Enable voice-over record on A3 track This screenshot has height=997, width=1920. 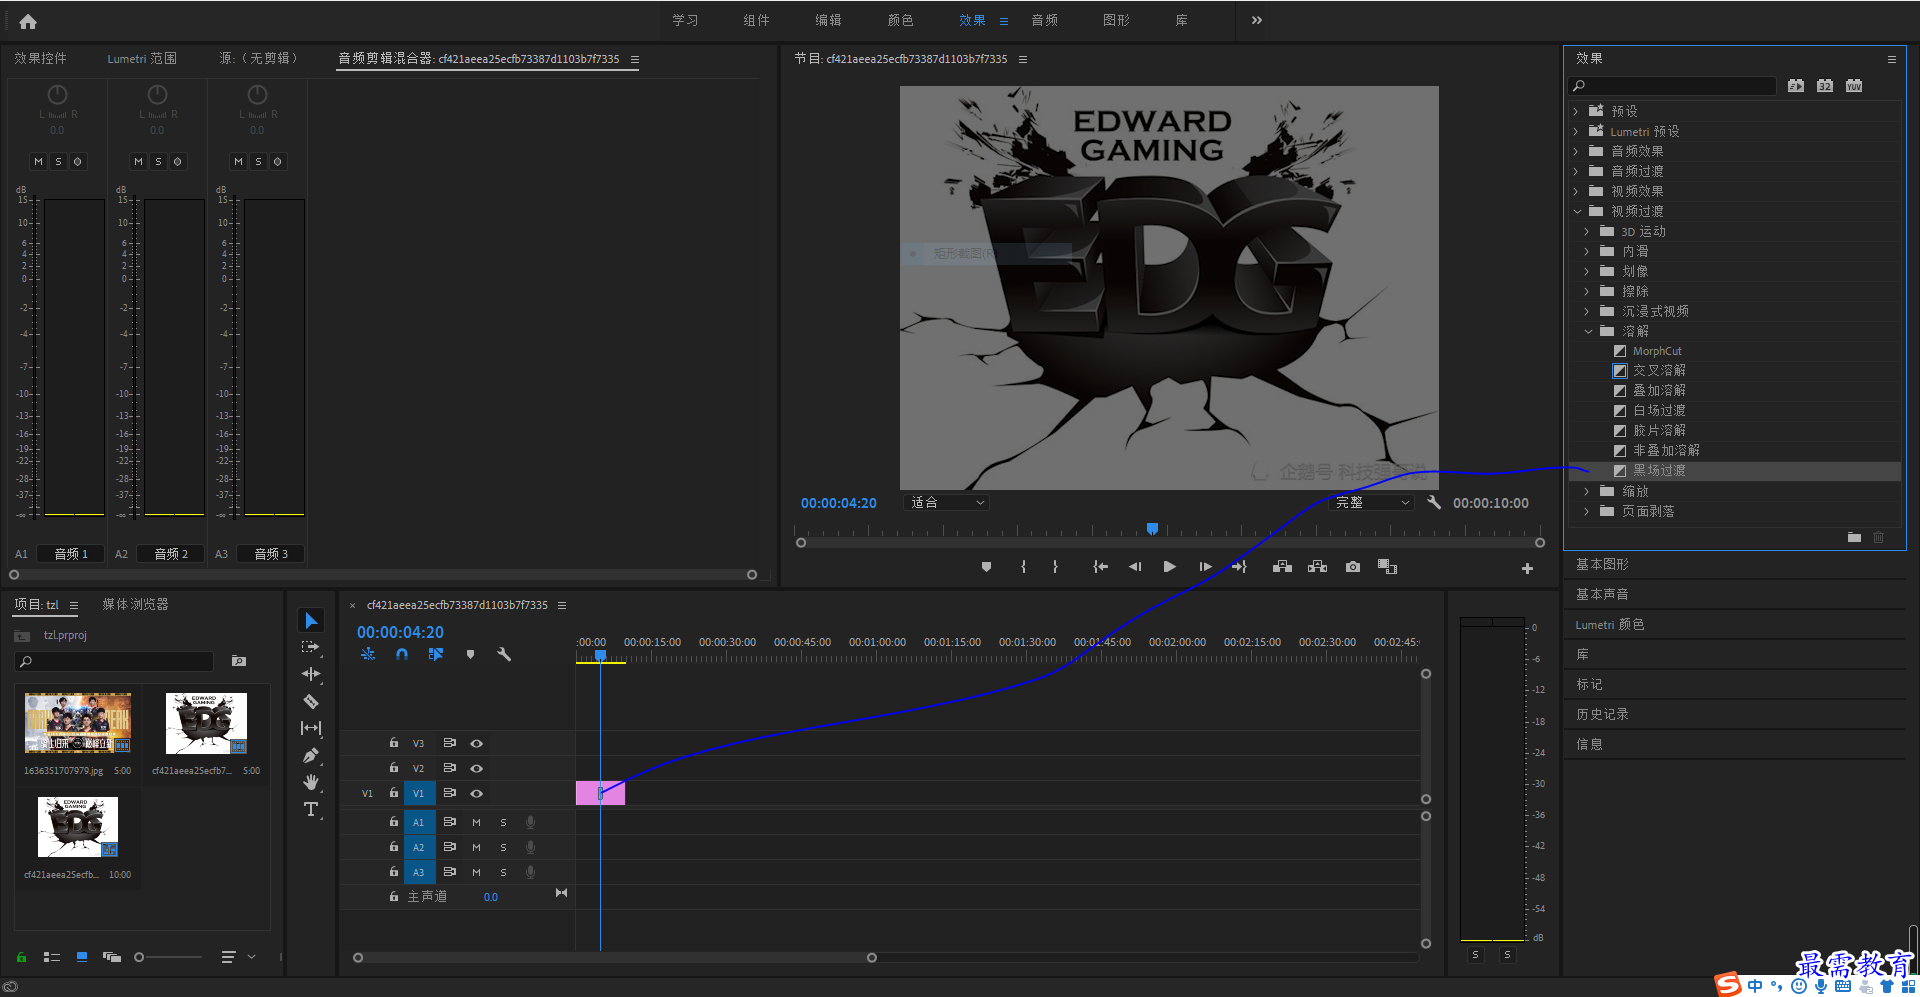click(530, 872)
